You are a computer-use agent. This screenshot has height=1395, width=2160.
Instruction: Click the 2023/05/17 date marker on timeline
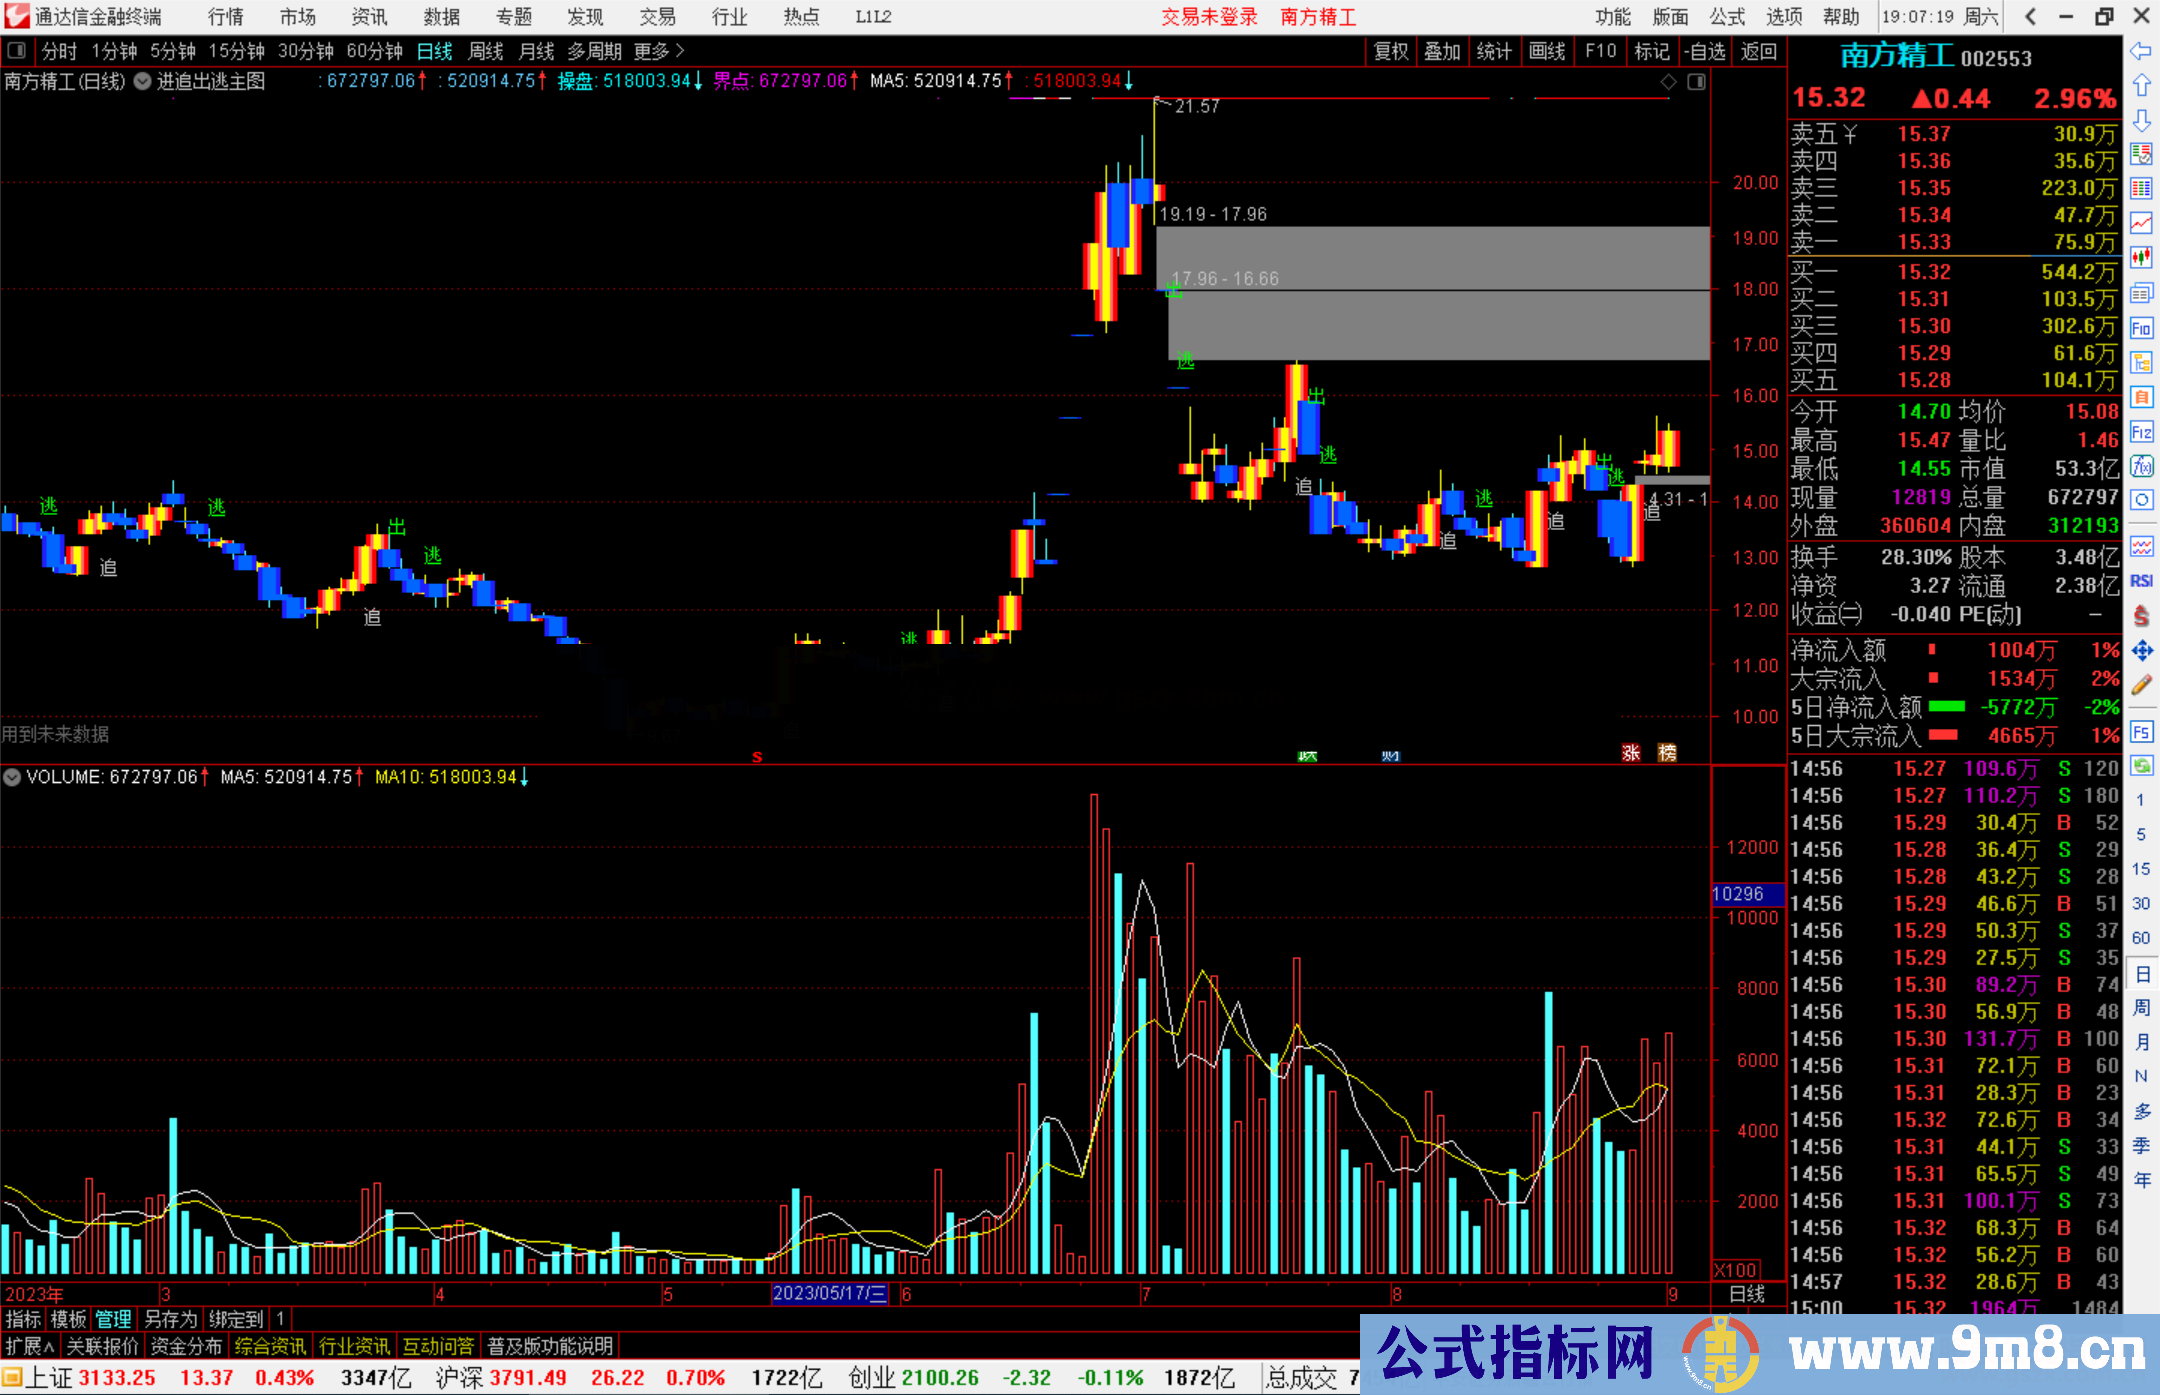click(830, 1293)
